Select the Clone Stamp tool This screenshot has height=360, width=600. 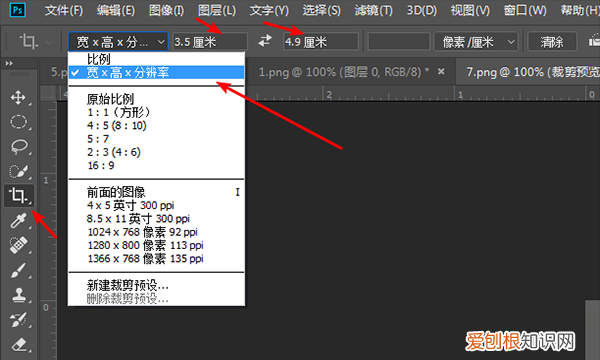(18, 295)
